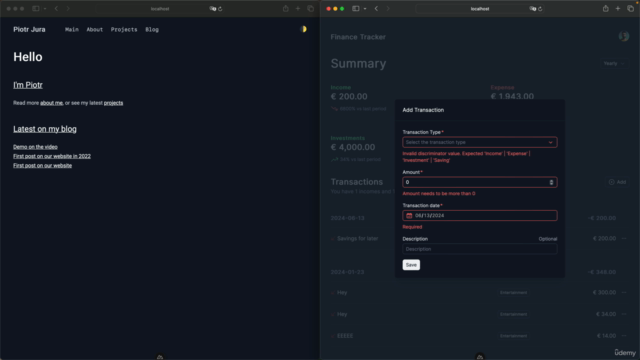The image size is (640, 360).
Task: Open options menu for € 300.00 Hey row
Action: [624, 292]
